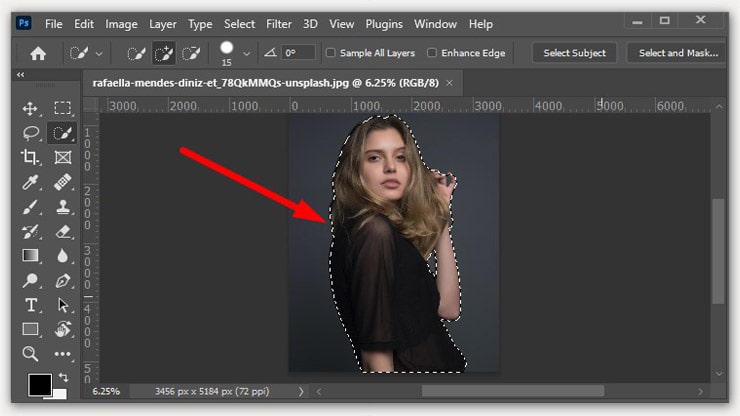Select the Horizontal Type tool

(x=30, y=305)
